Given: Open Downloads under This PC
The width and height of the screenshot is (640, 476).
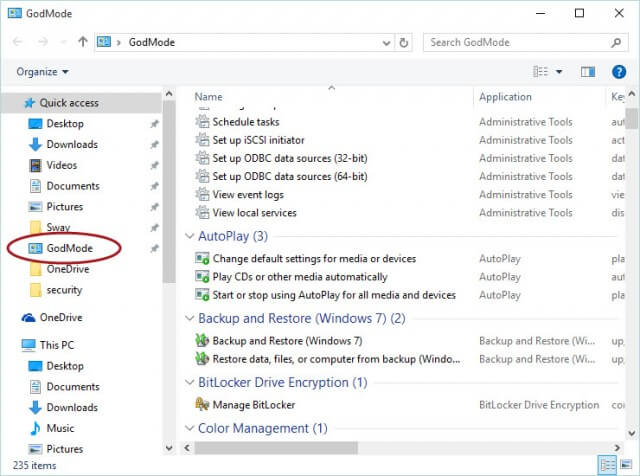Looking at the screenshot, I should tap(72, 407).
